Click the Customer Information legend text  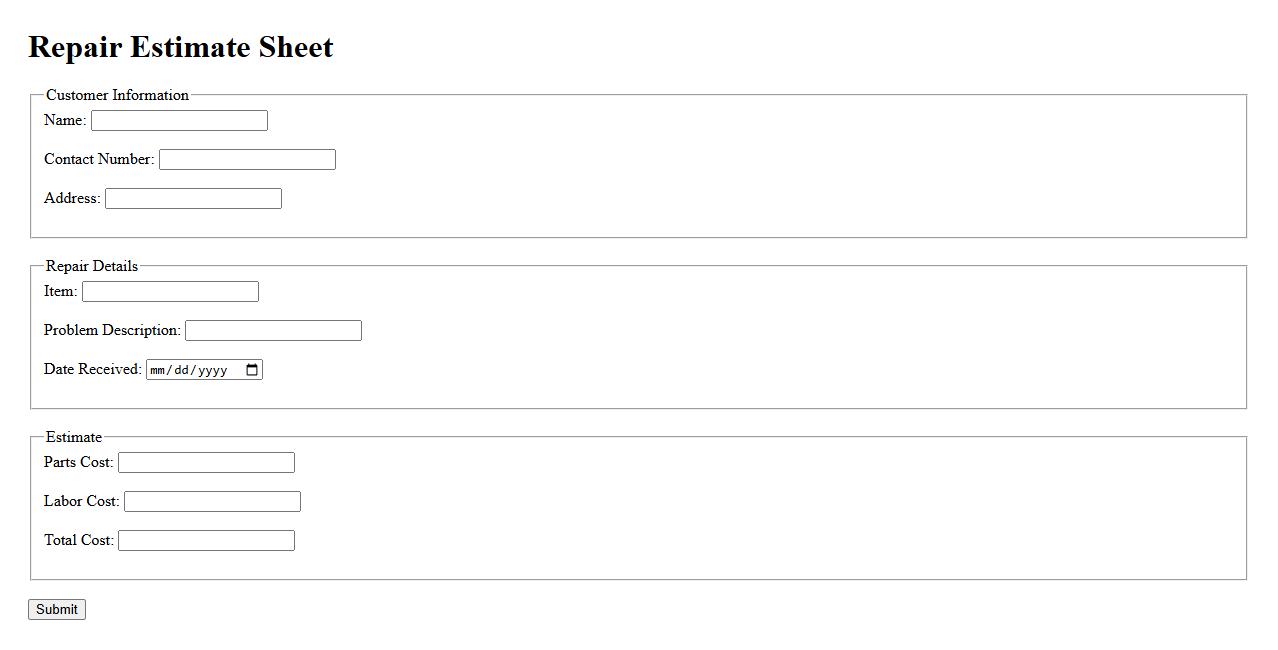pos(117,96)
